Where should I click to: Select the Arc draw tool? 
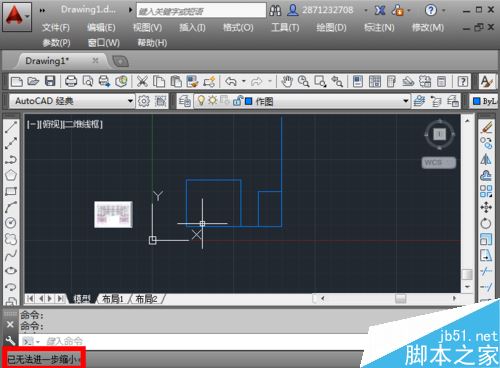pos(11,207)
